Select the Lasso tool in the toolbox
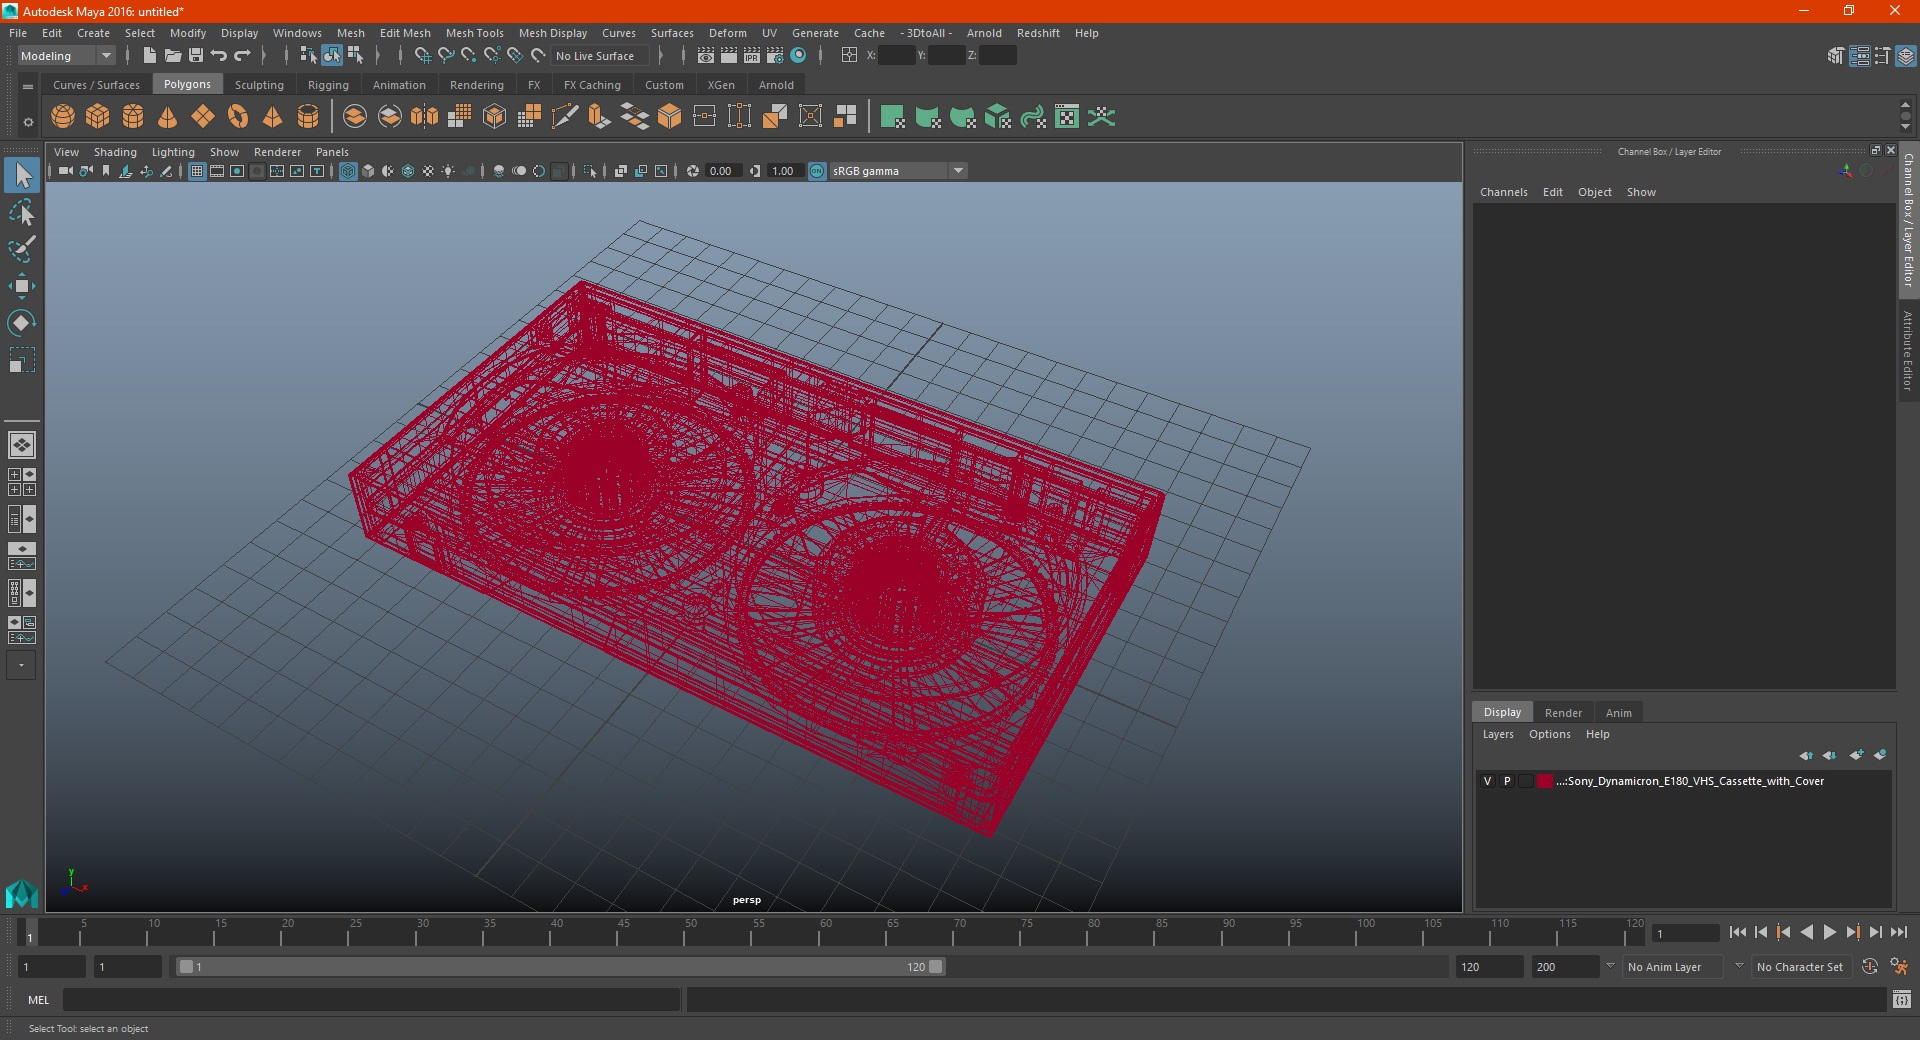This screenshot has width=1920, height=1040. (x=21, y=213)
